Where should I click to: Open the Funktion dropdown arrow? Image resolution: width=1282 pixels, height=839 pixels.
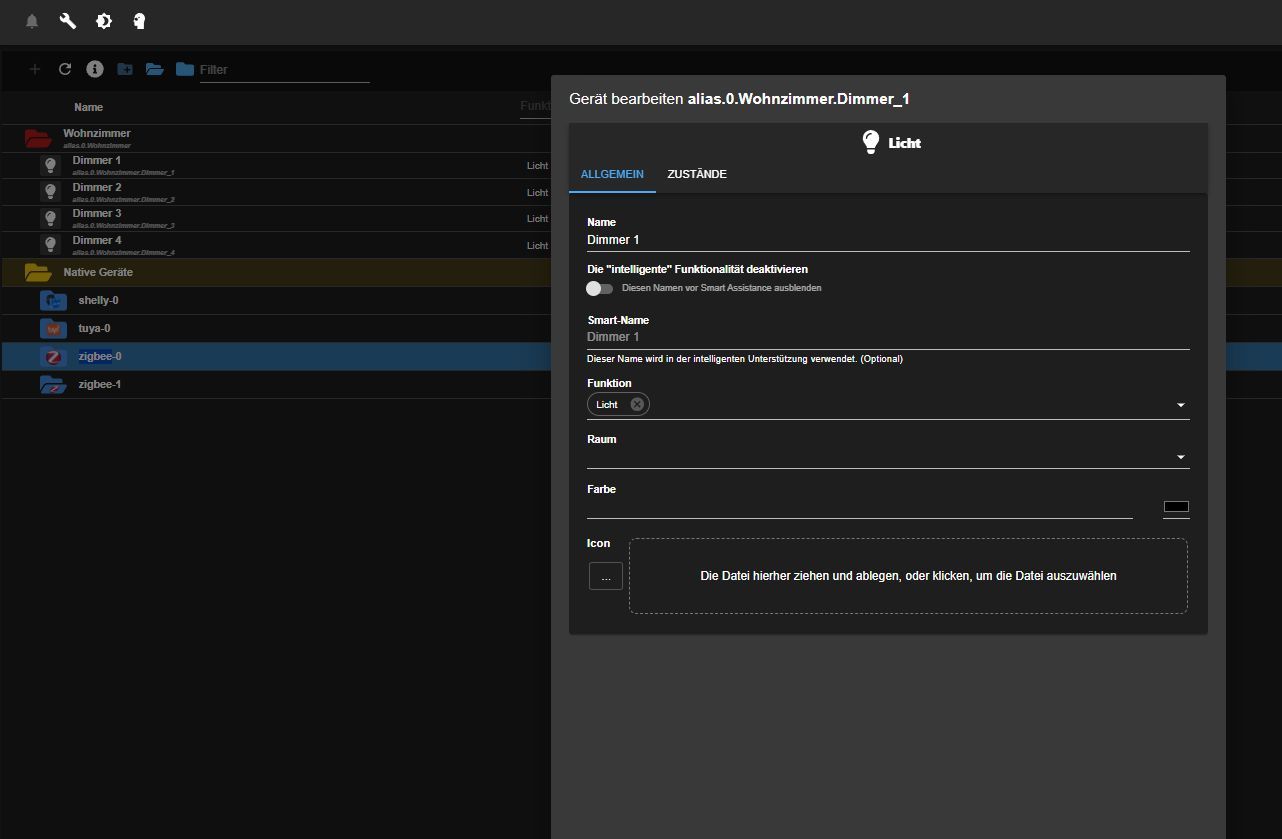1180,405
